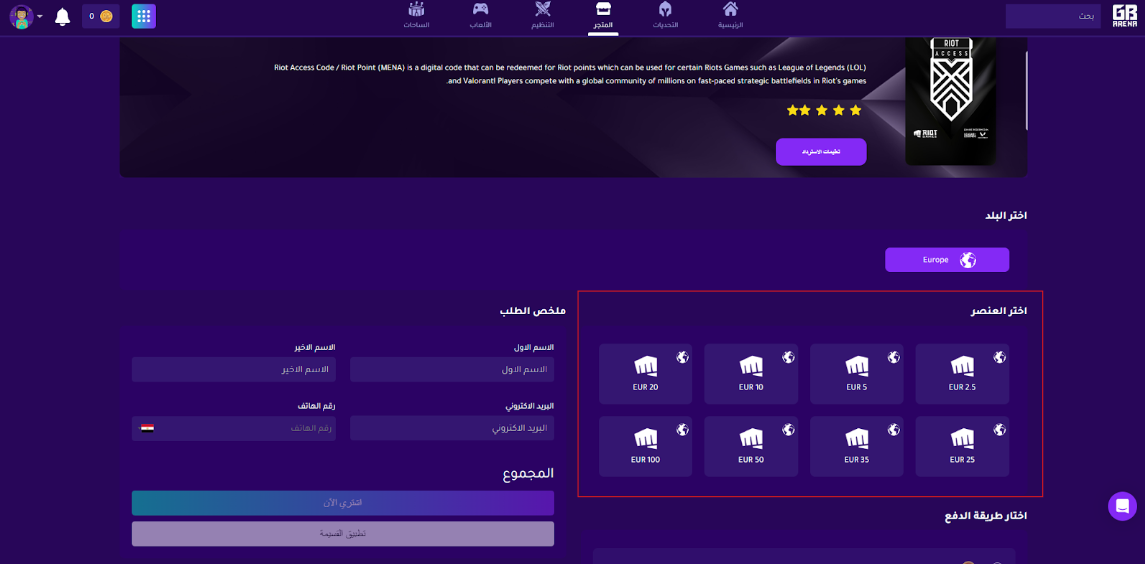Click the Riot Access card image

point(950,101)
